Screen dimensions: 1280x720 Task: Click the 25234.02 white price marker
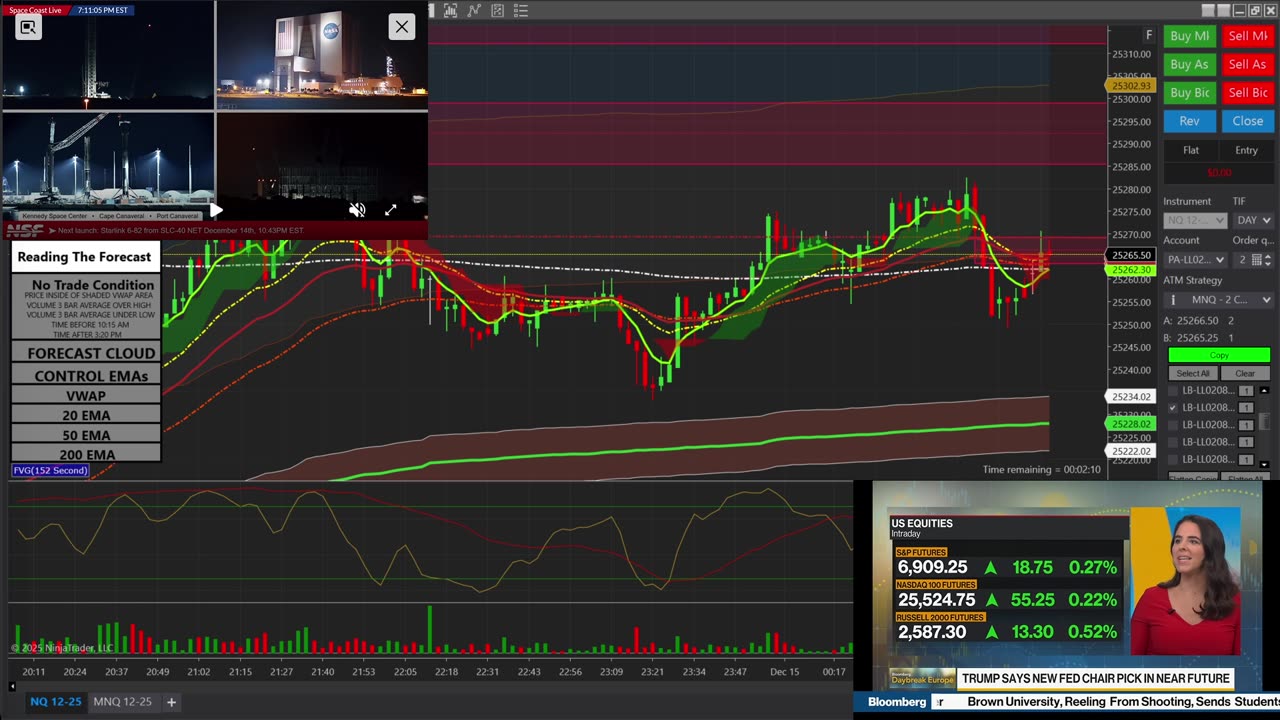click(1131, 397)
